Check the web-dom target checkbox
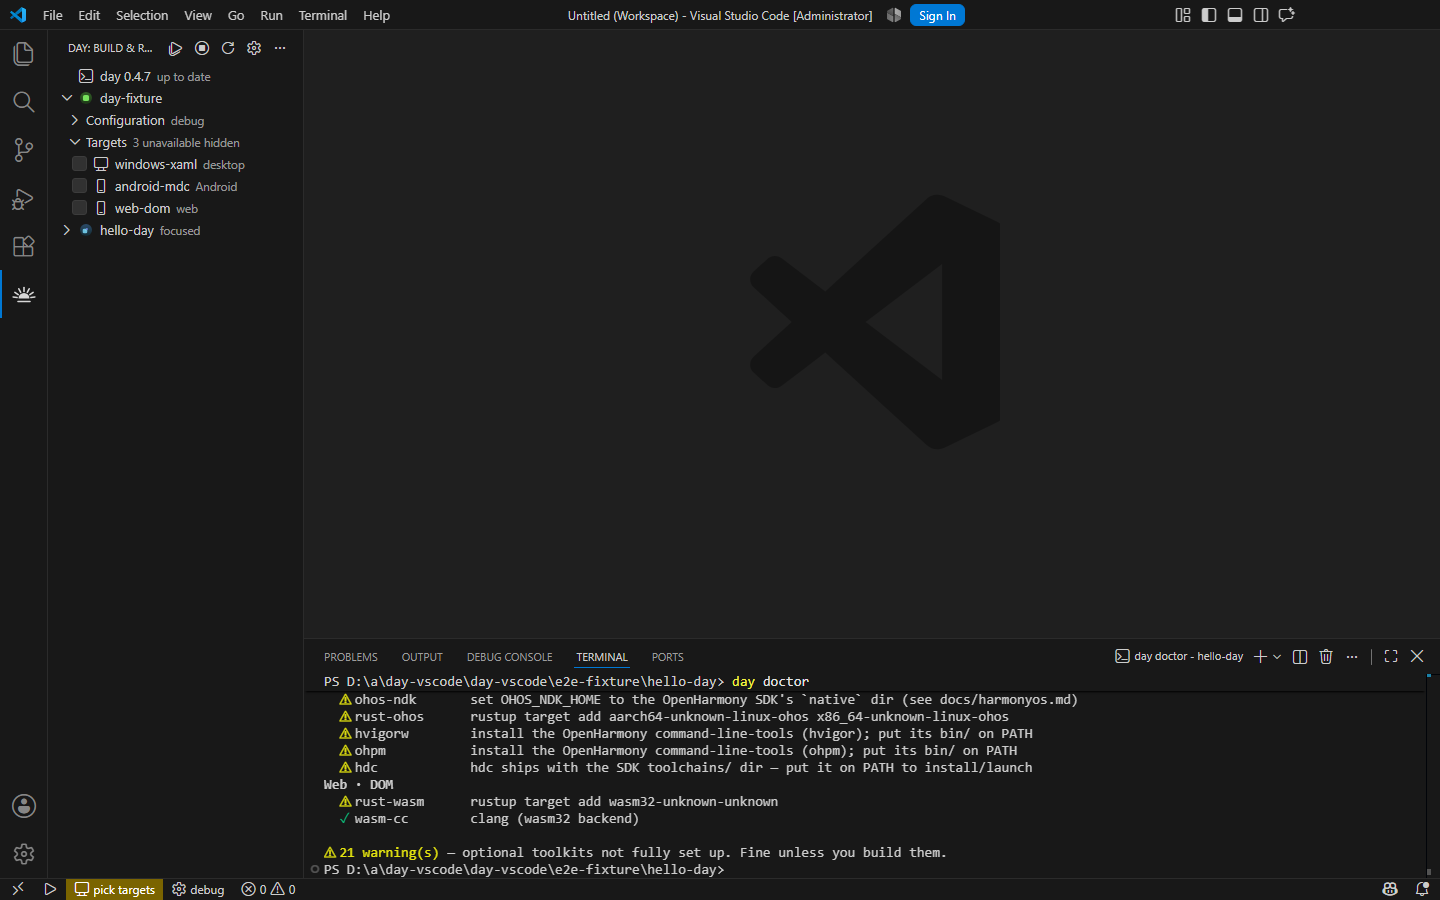 tap(79, 208)
